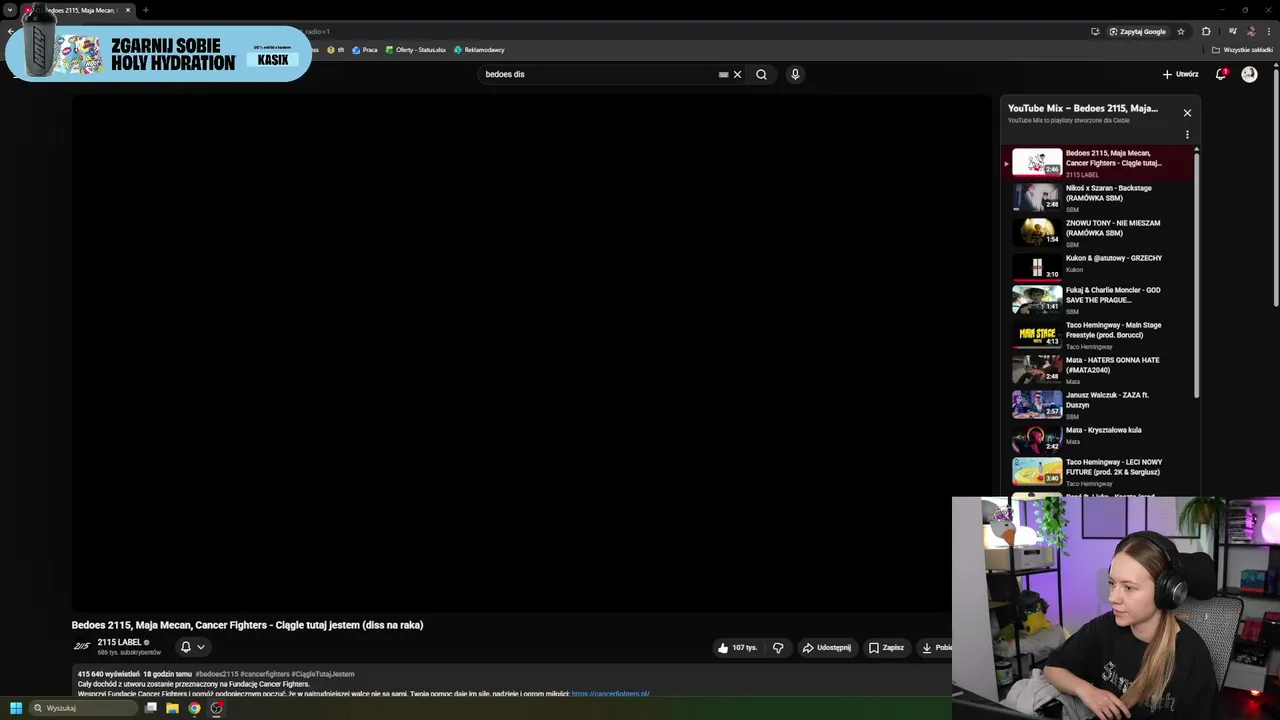Click the video title text

[x=247, y=625]
